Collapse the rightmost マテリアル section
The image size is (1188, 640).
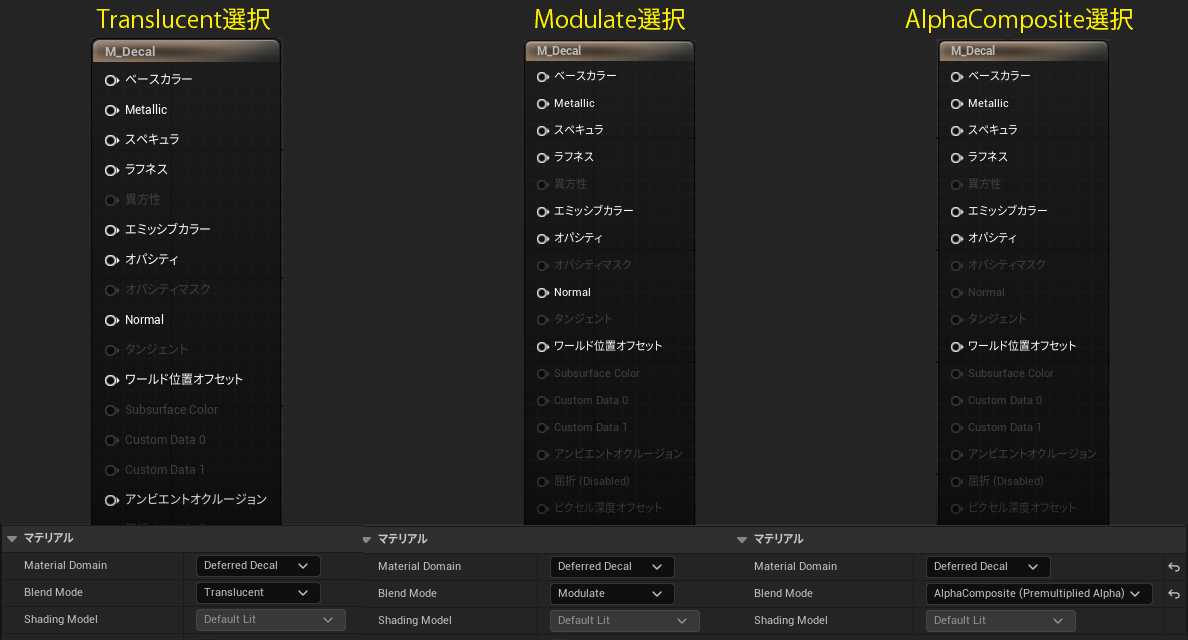741,538
